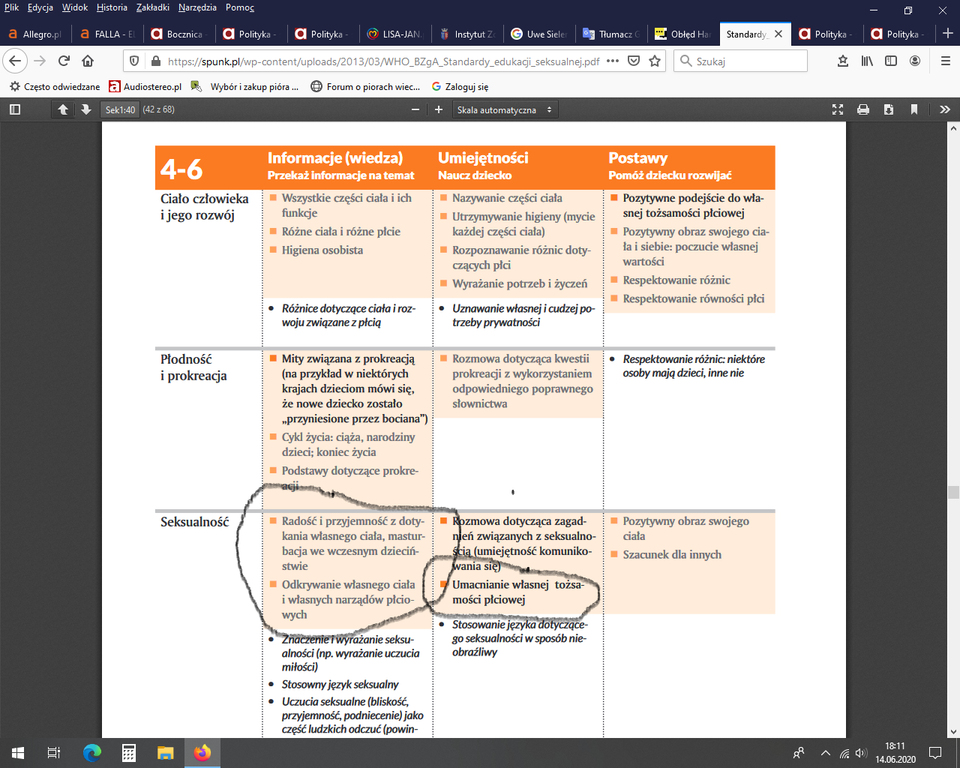Open the Widok menu
This screenshot has height=768, width=960.
pos(75,7)
